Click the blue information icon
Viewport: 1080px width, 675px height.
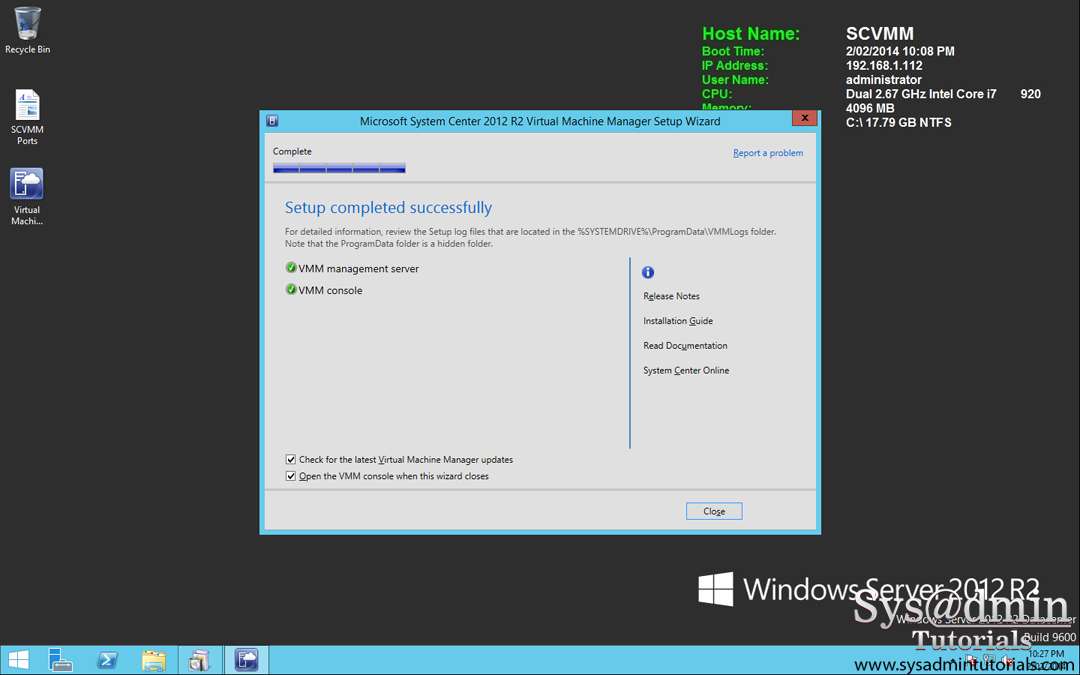647,272
